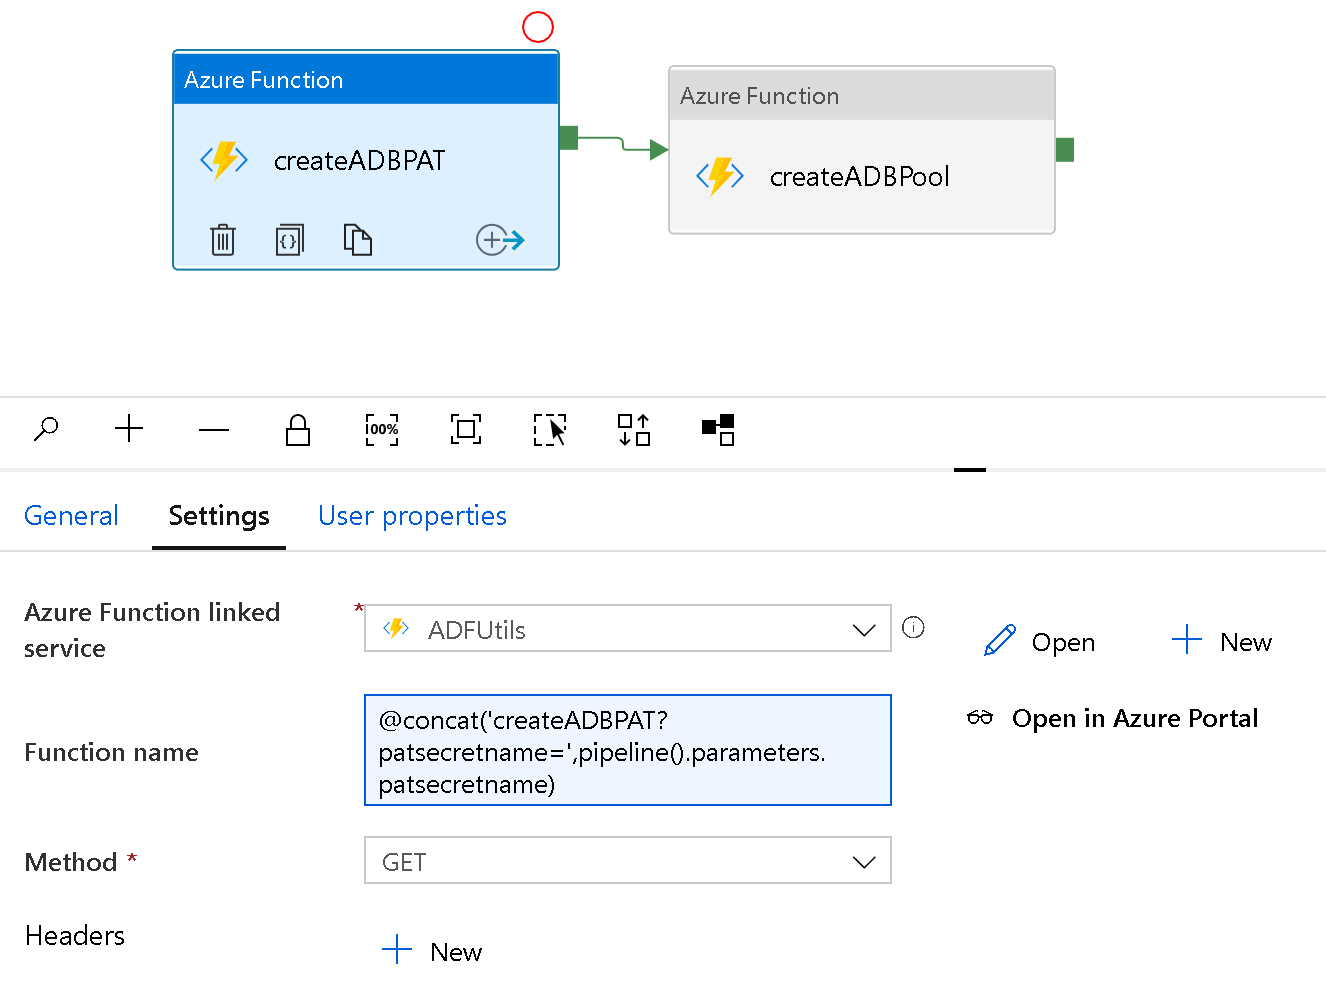Click inside the Function name expression field

[627, 750]
